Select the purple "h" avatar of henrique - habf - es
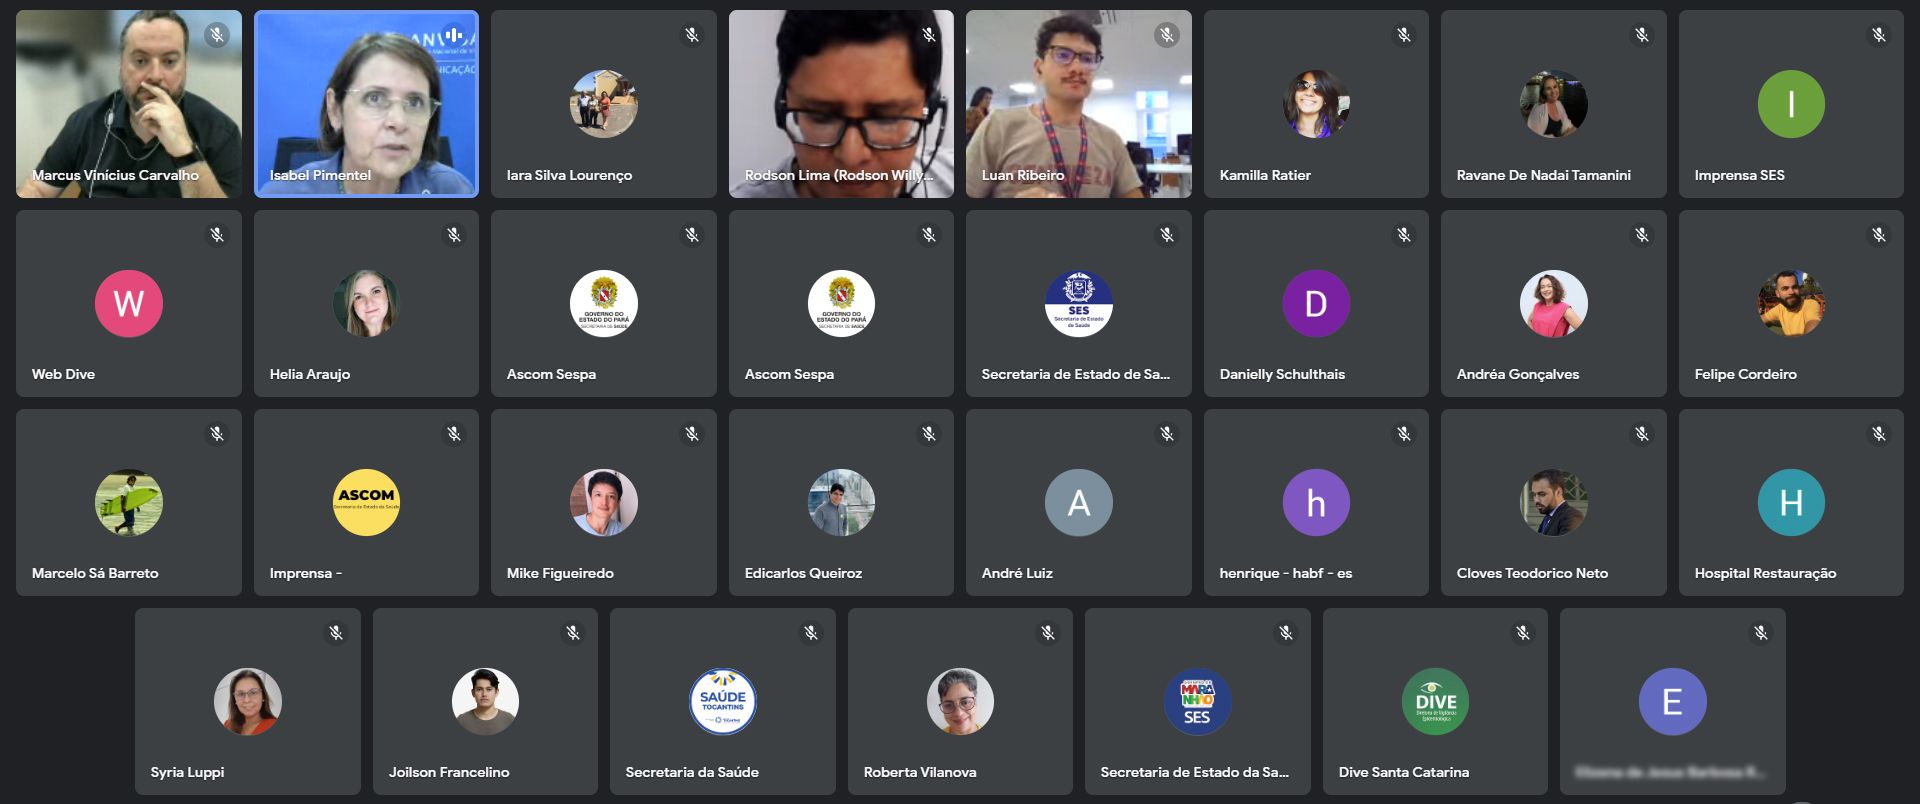This screenshot has height=804, width=1920. [1315, 502]
